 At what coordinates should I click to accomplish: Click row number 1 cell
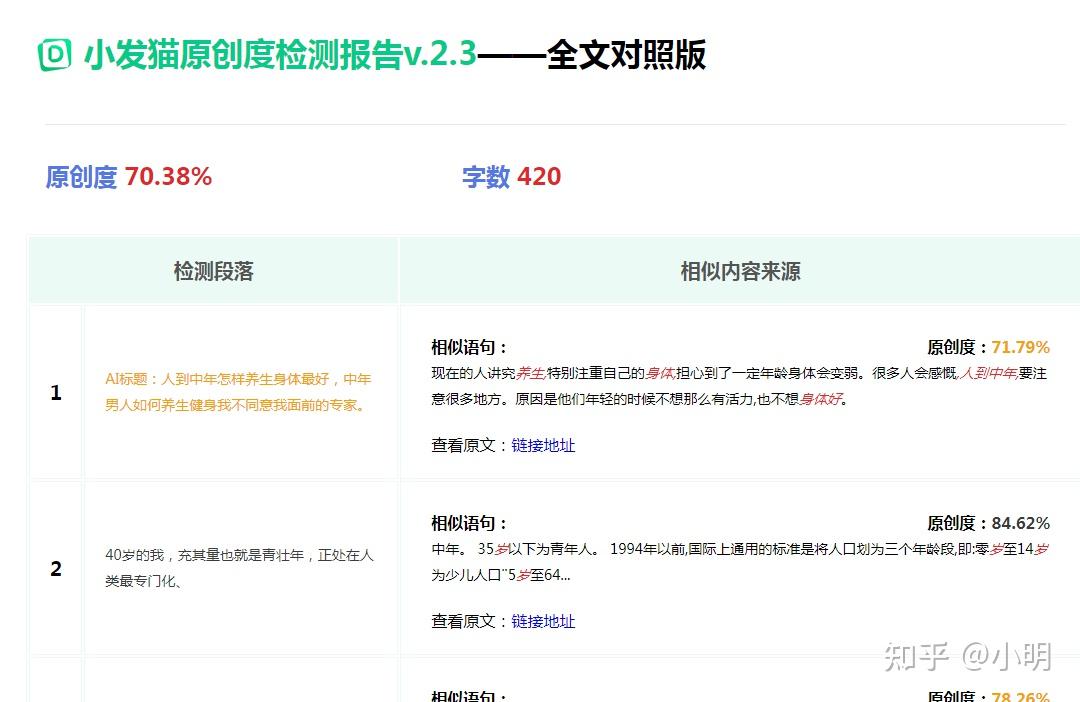click(56, 393)
